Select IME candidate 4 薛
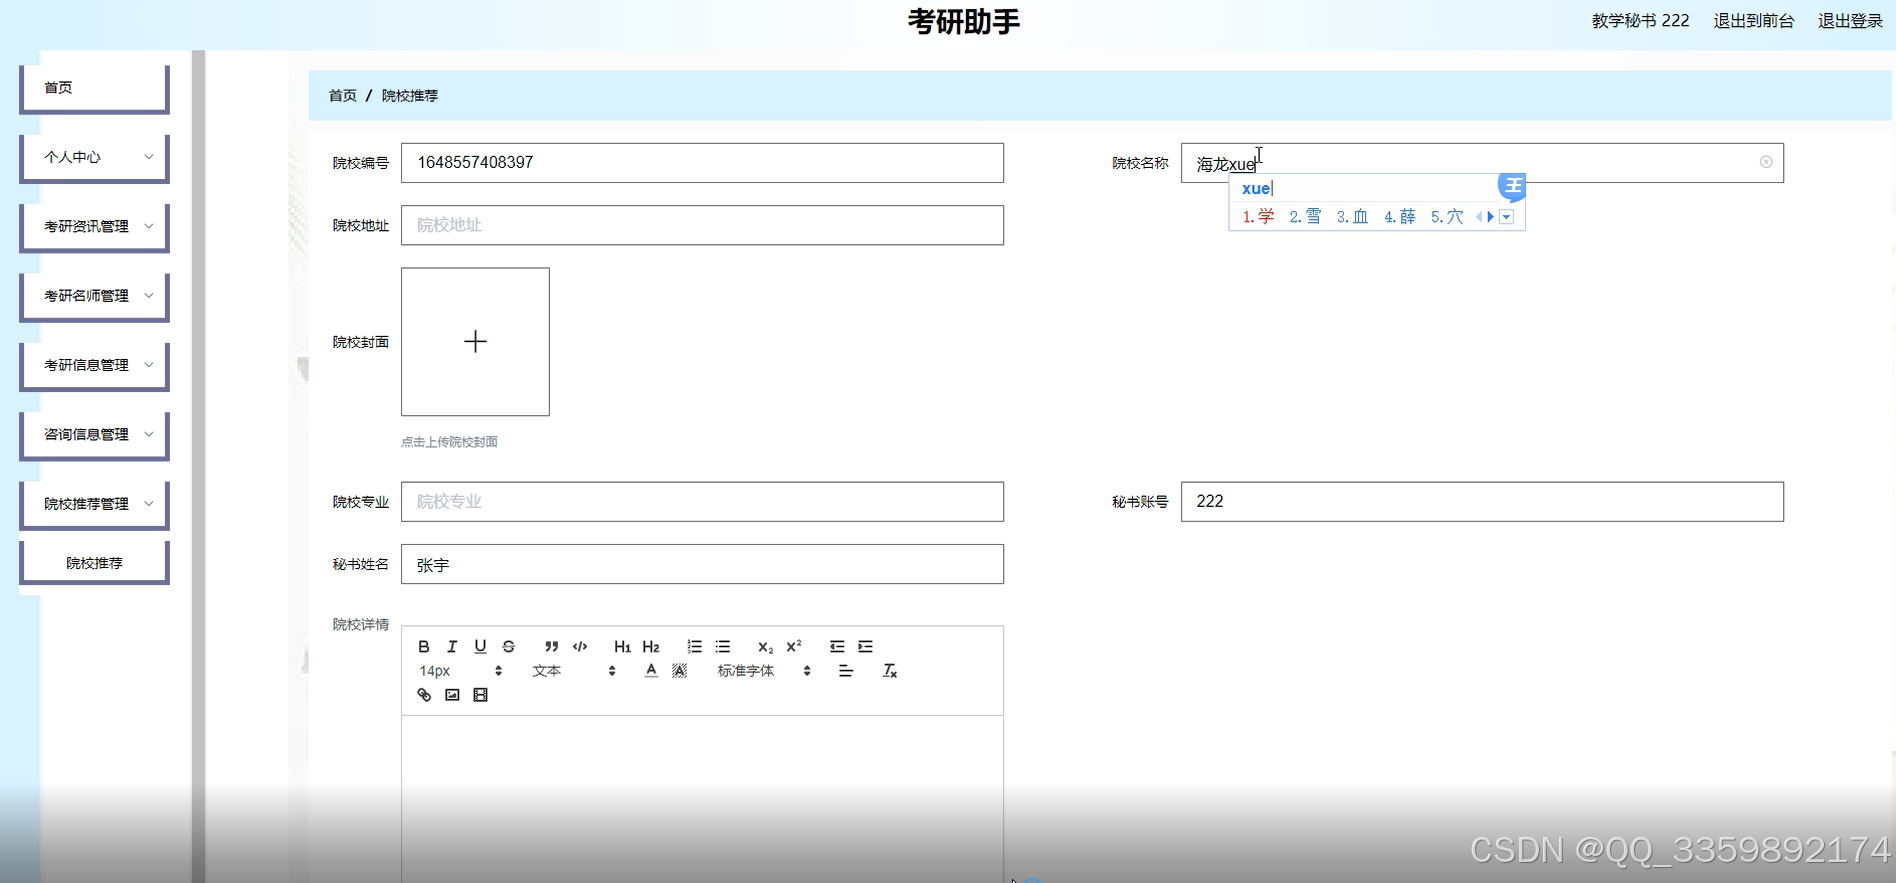Viewport: 1896px width, 883px height. 1399,217
